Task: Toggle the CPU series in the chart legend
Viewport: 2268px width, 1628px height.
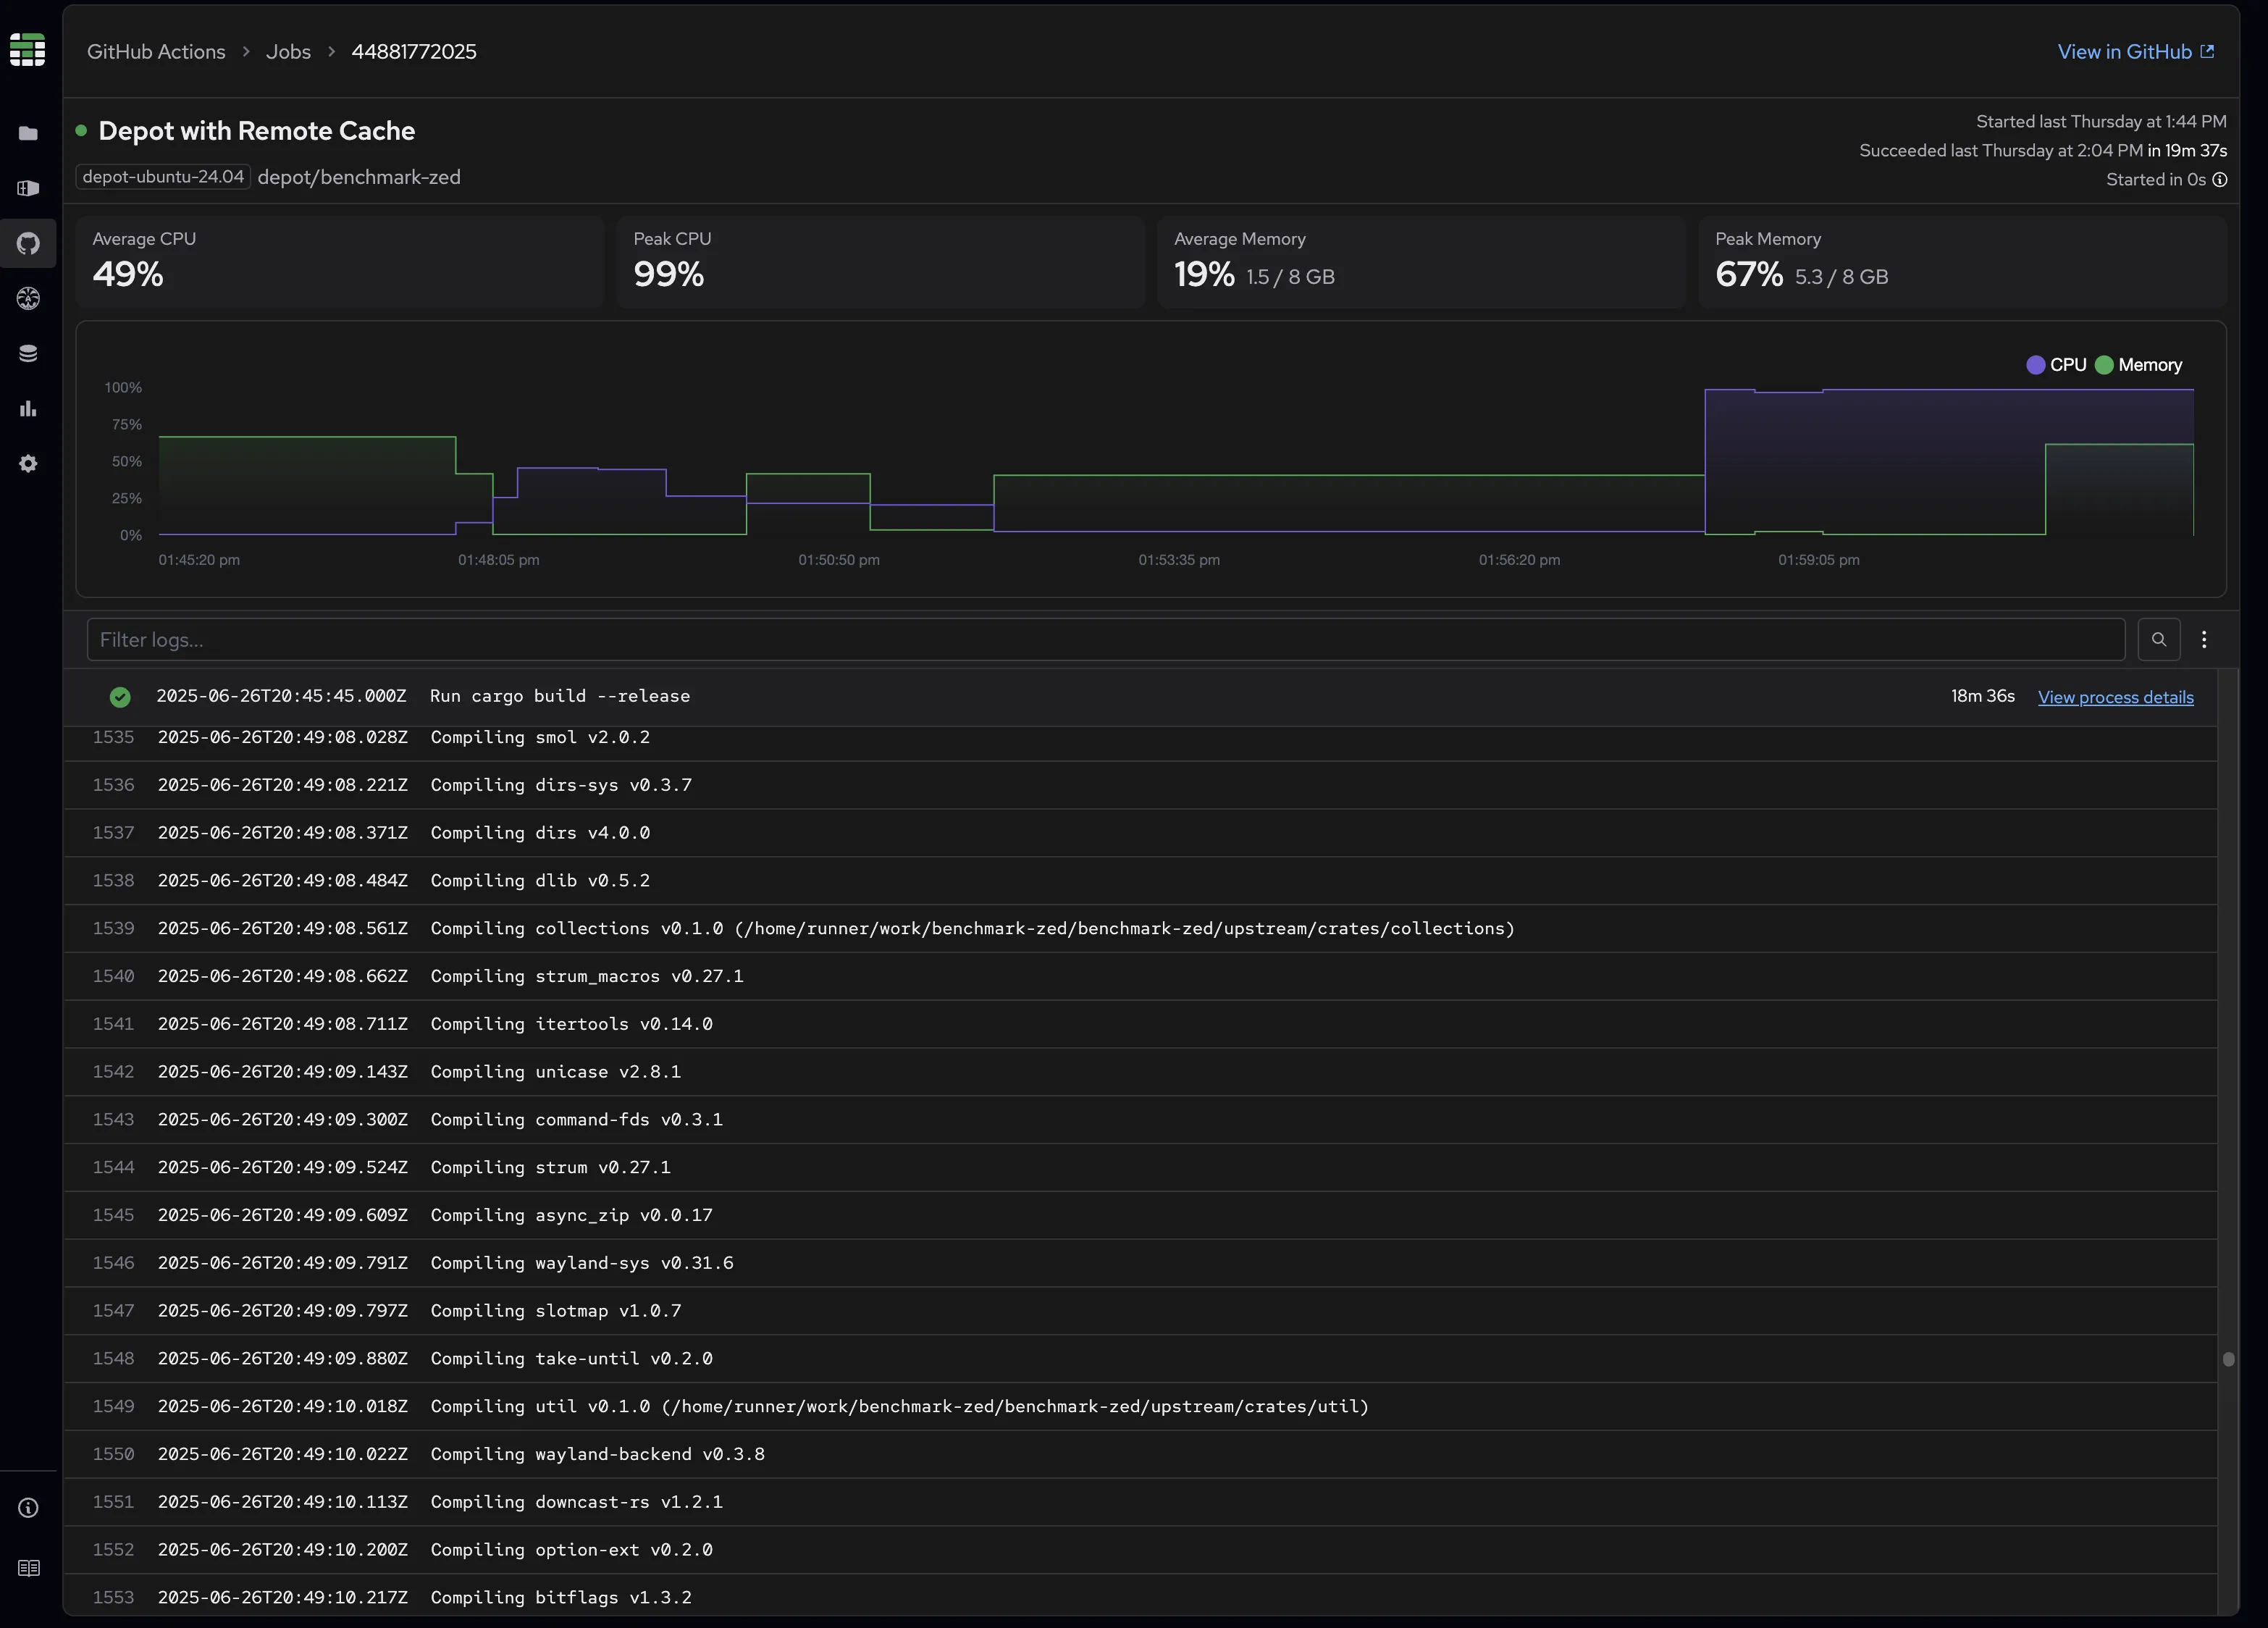Action: (2056, 365)
